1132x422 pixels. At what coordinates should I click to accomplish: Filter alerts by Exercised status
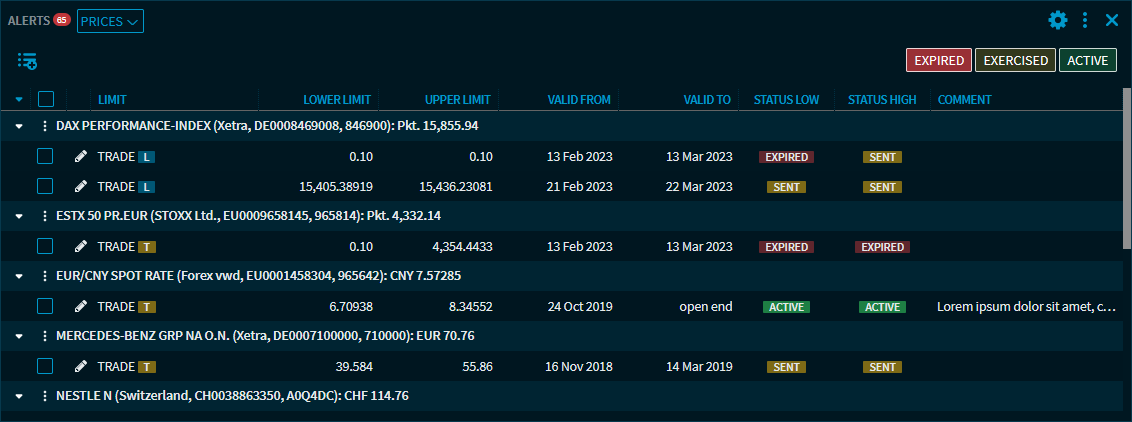1014,61
